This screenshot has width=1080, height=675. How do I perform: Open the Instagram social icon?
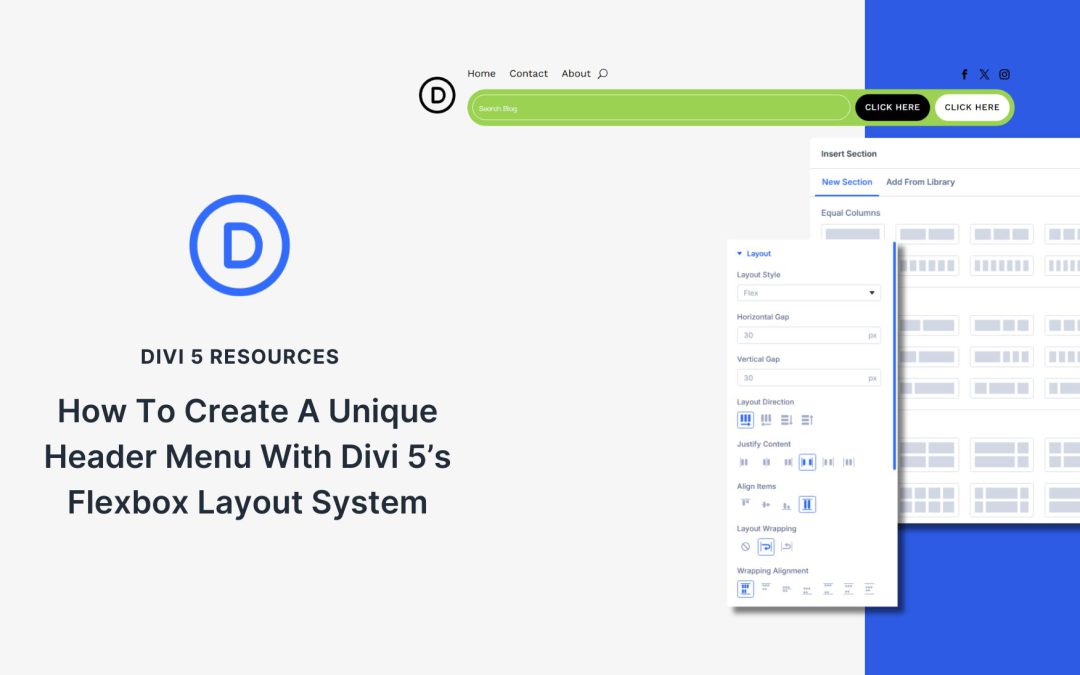[x=1004, y=74]
